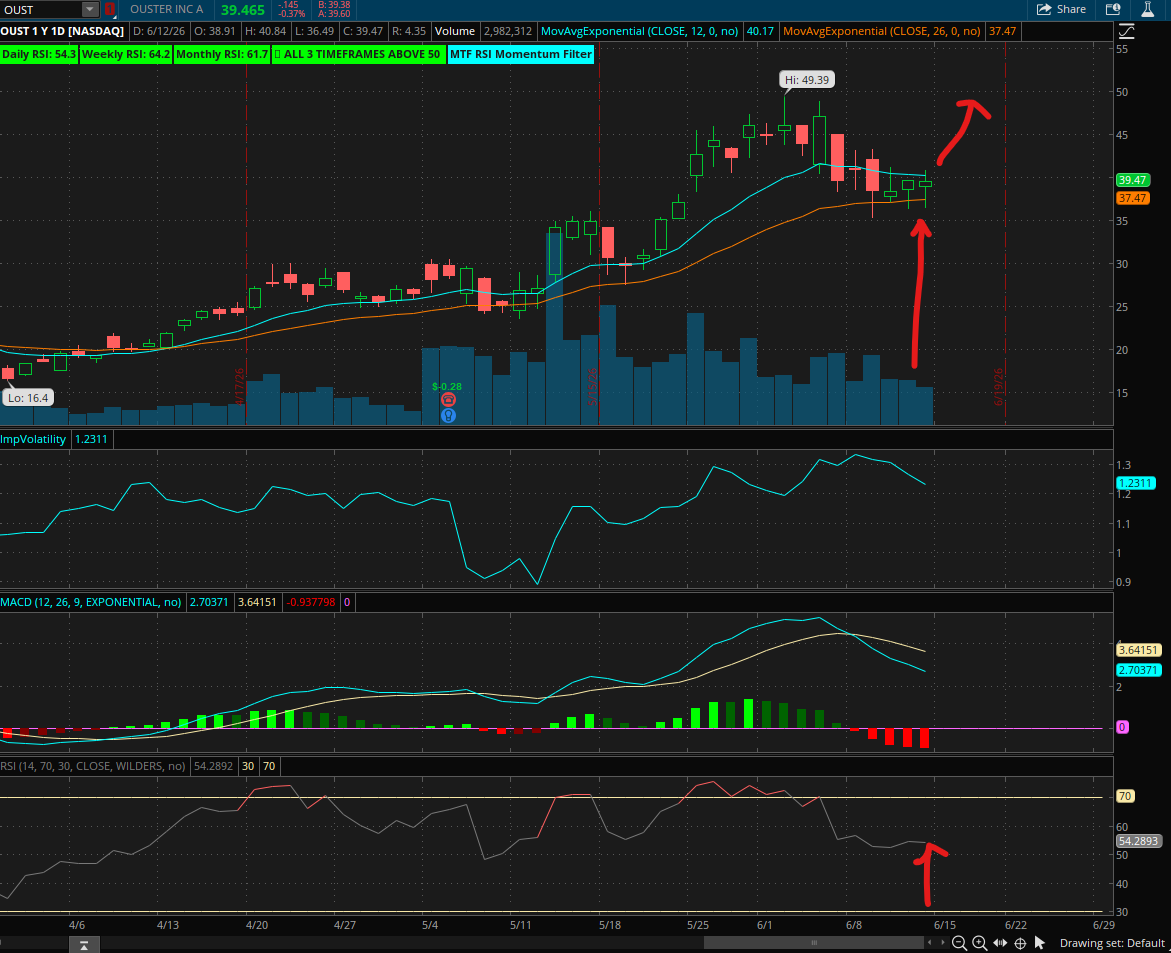
Task: Click the Share button
Action: [1061, 10]
